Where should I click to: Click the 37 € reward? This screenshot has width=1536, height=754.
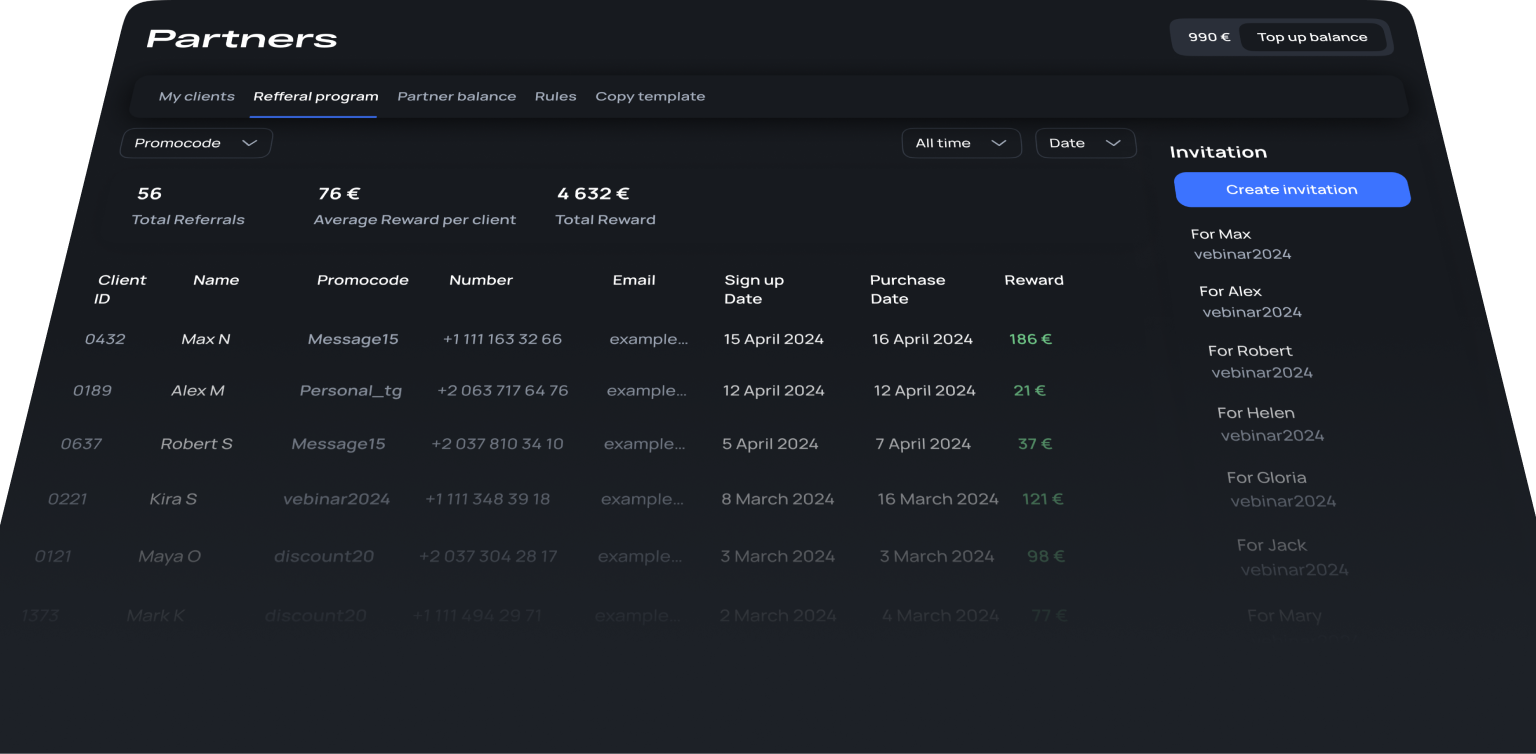[1035, 444]
